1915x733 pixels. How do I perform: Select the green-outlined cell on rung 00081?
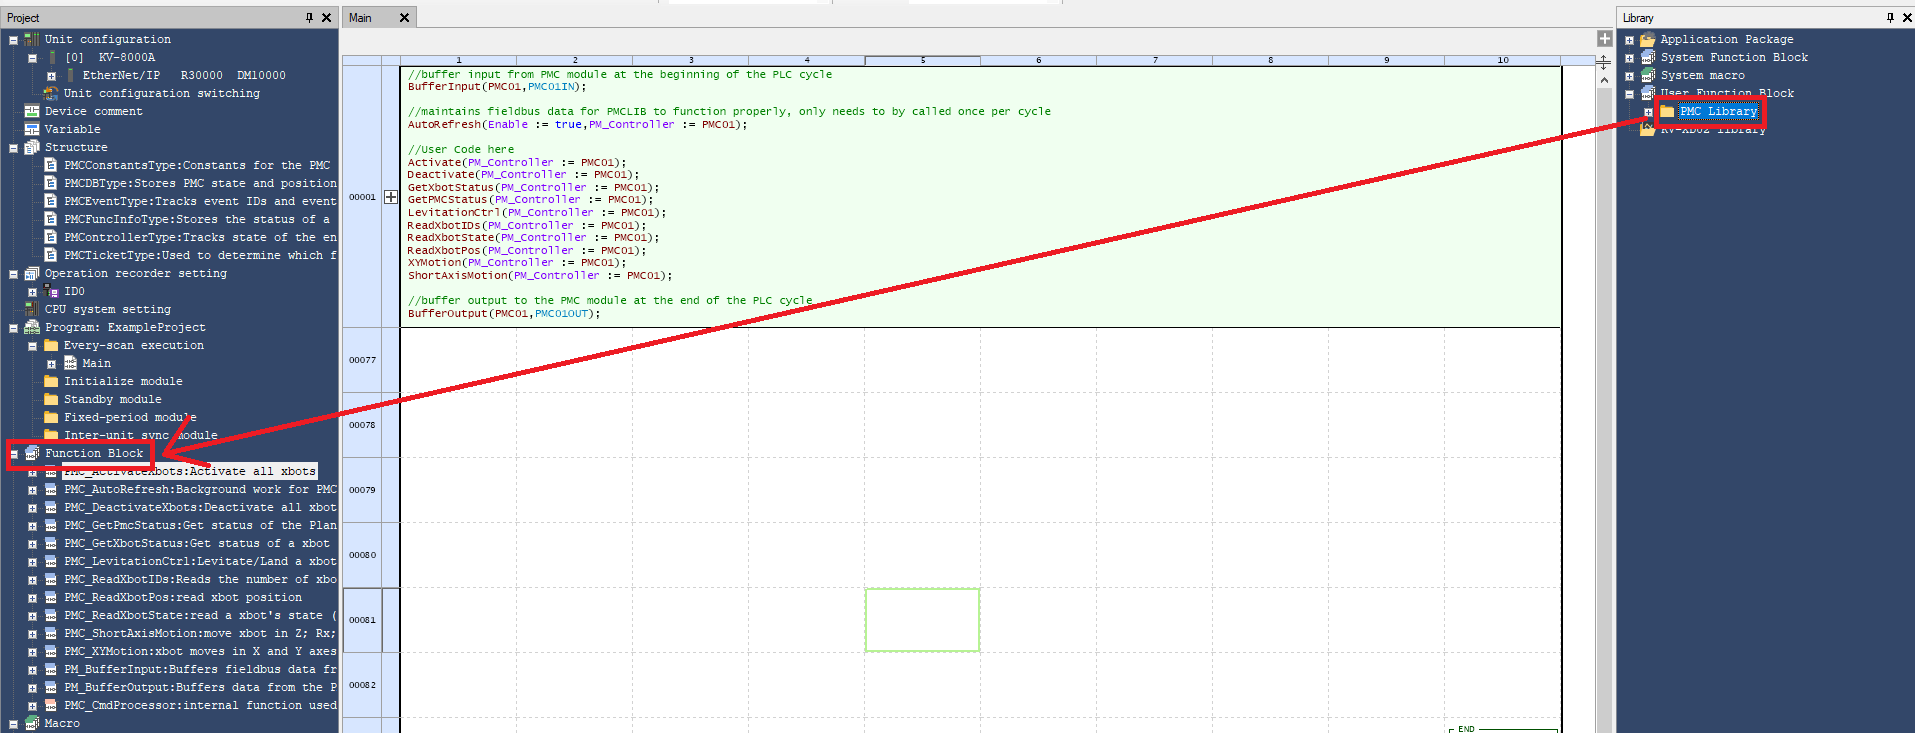click(922, 620)
